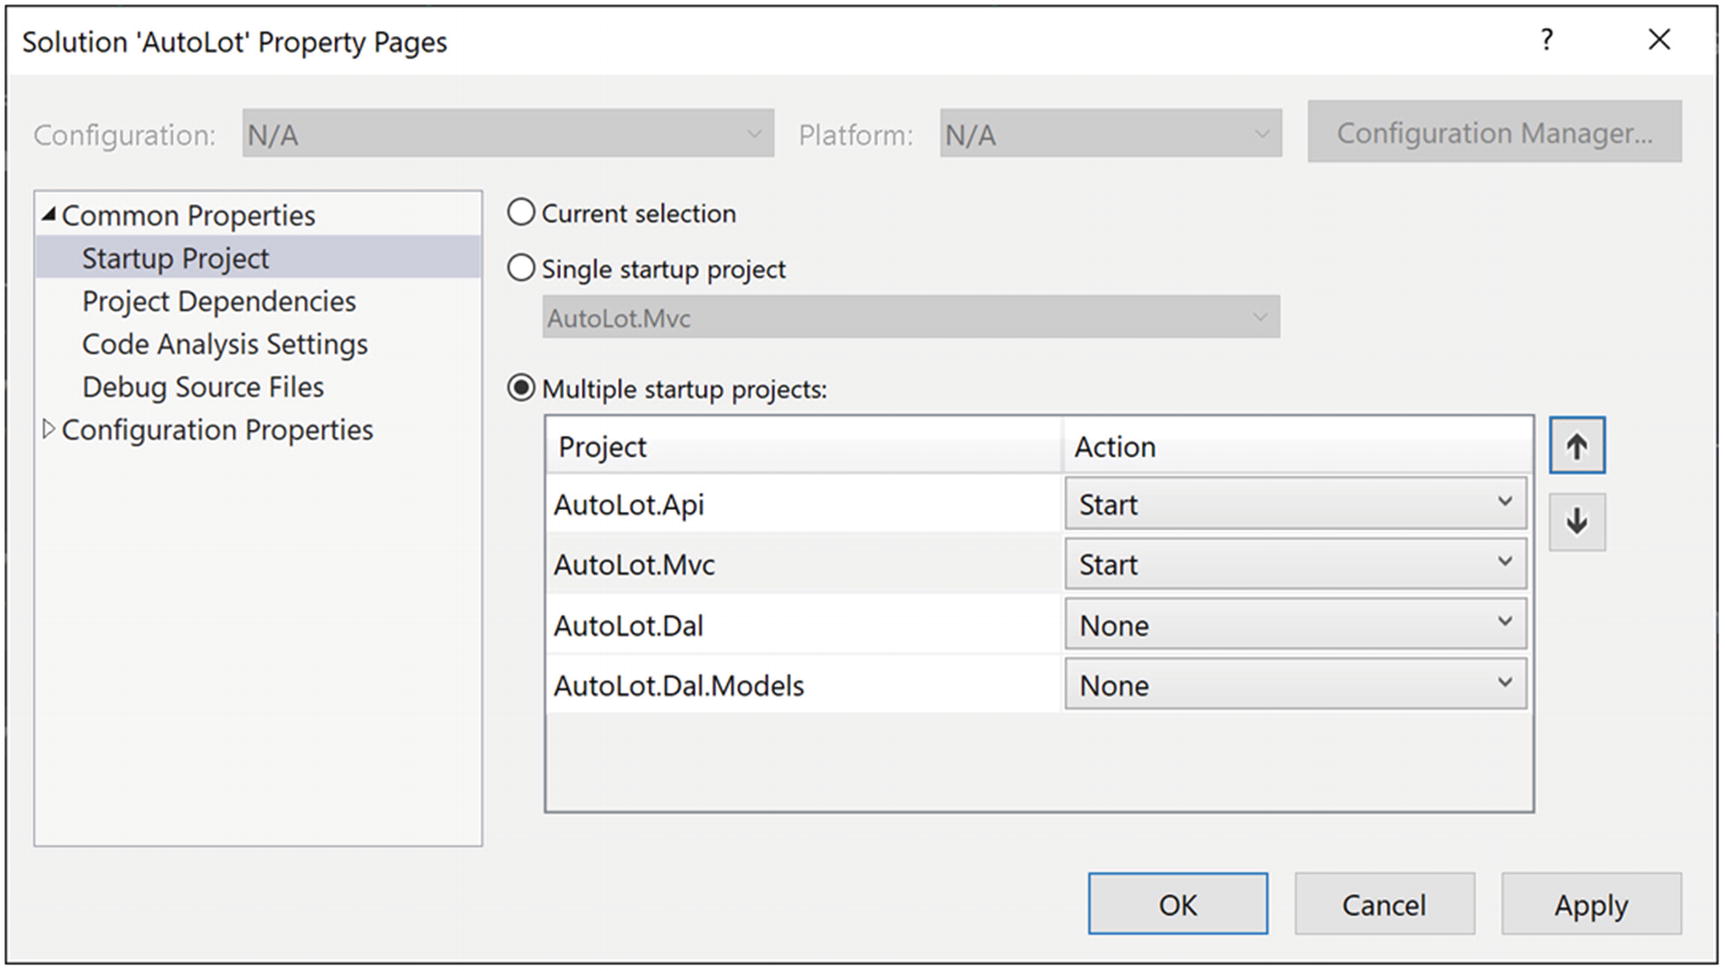The height and width of the screenshot is (971, 1725).
Task: Click the move down arrow button
Action: (x=1576, y=522)
